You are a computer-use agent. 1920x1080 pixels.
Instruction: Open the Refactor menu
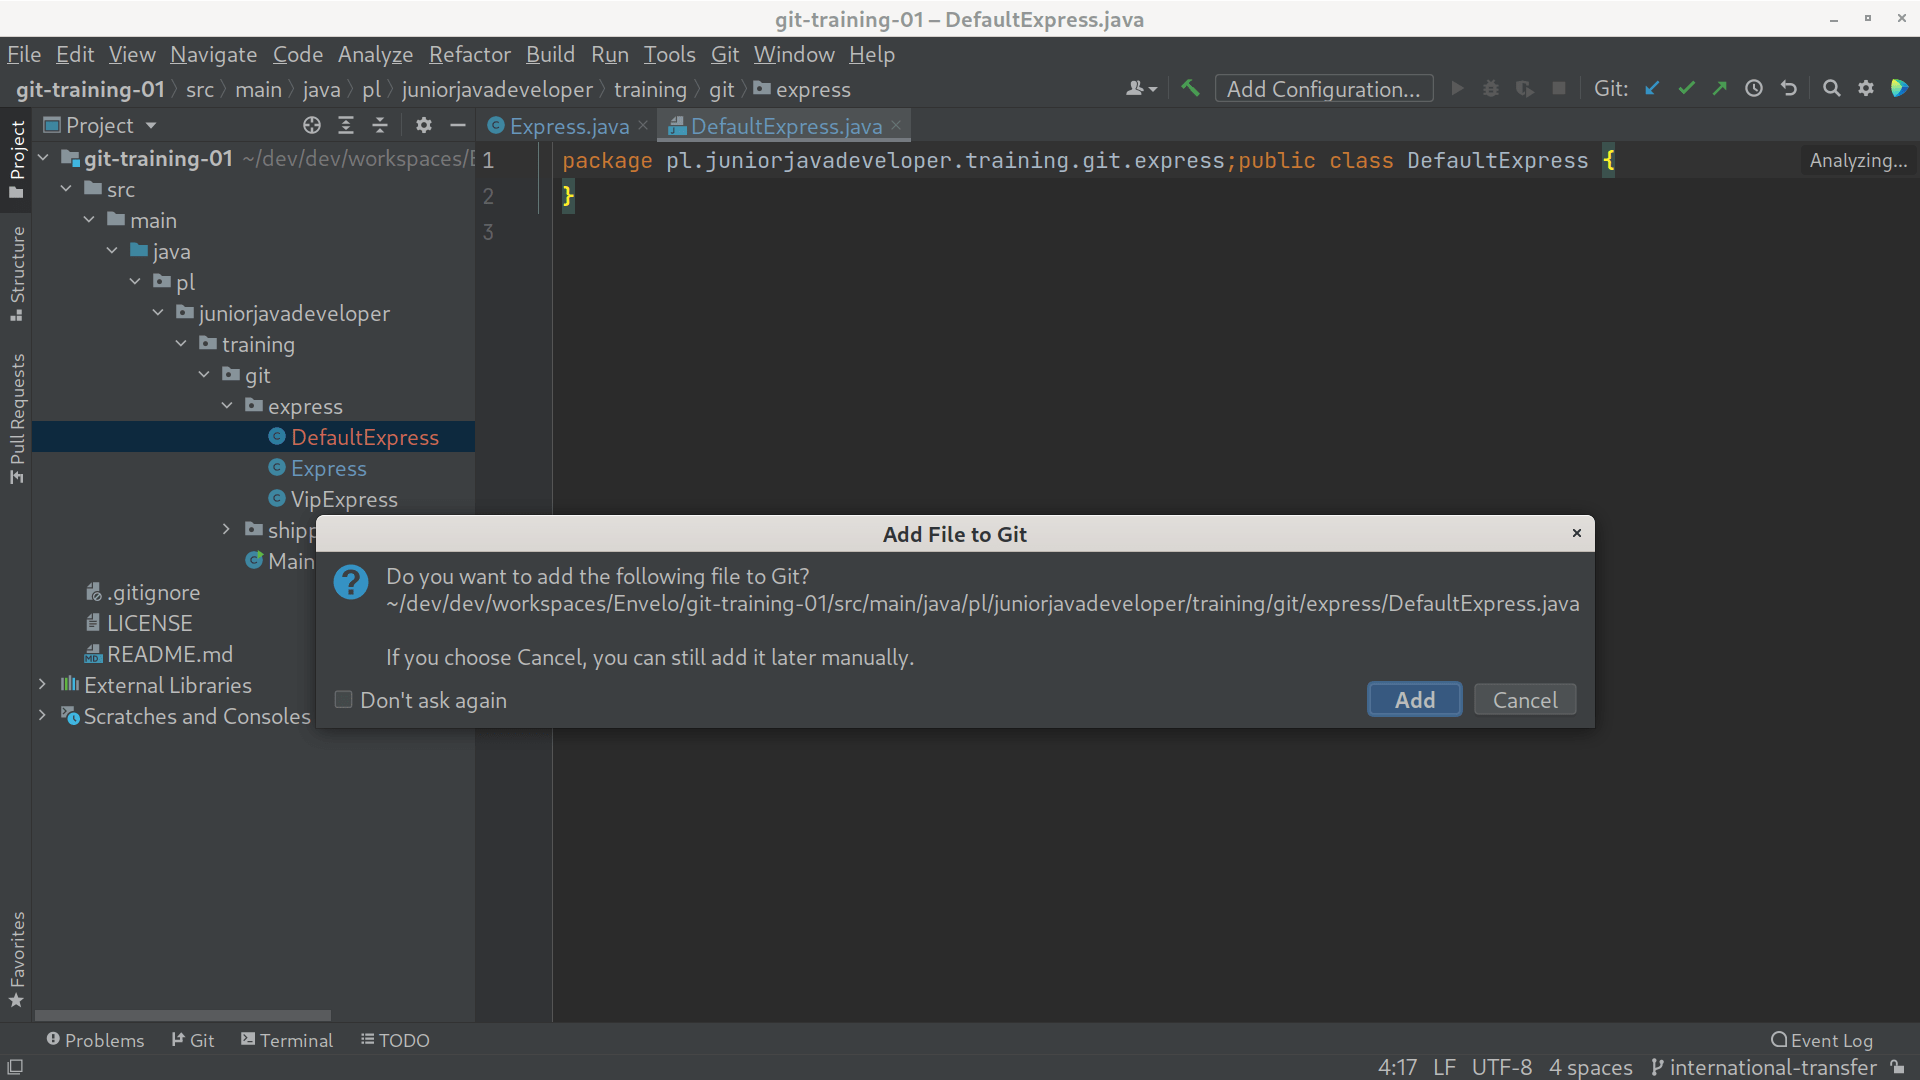point(469,54)
